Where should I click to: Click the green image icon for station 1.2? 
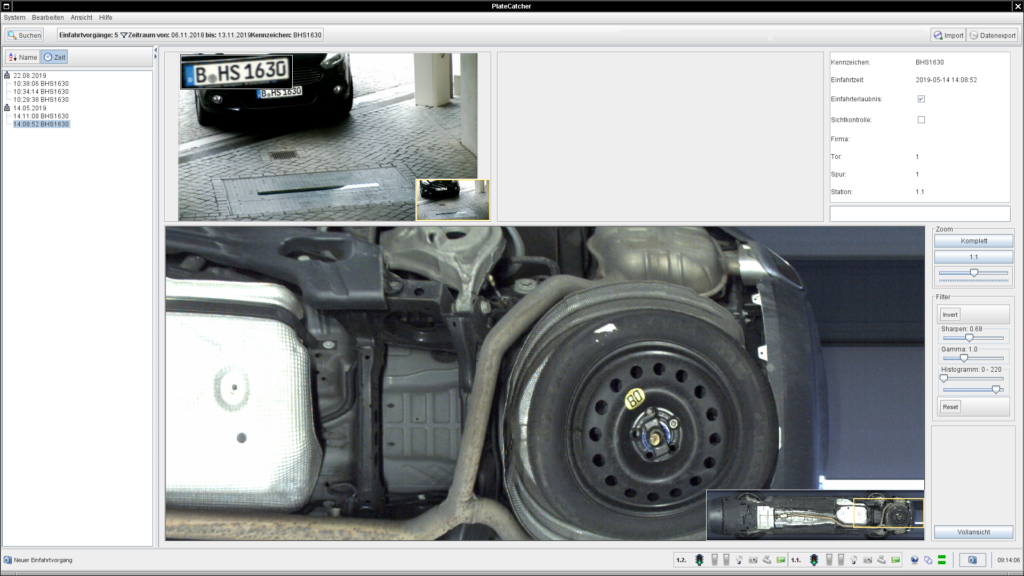(x=781, y=560)
